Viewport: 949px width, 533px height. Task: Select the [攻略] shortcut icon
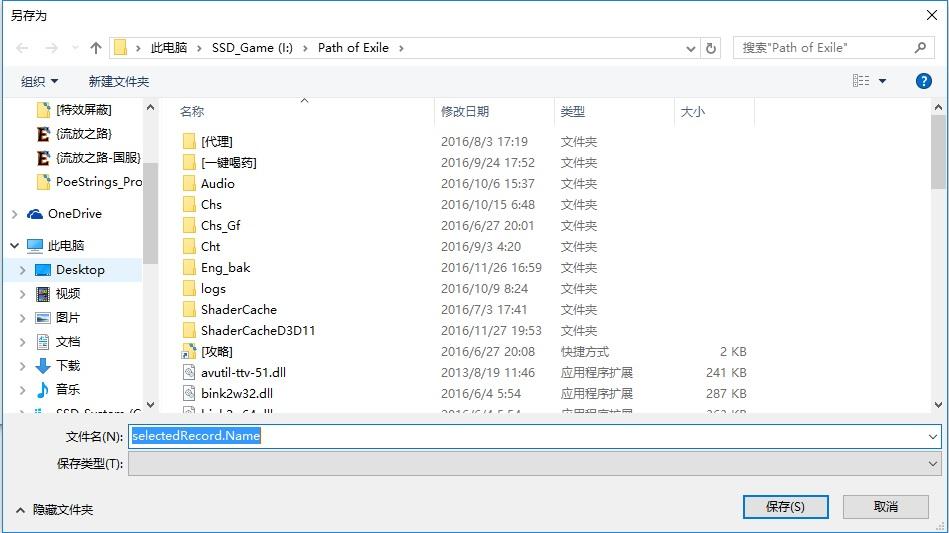(x=189, y=352)
